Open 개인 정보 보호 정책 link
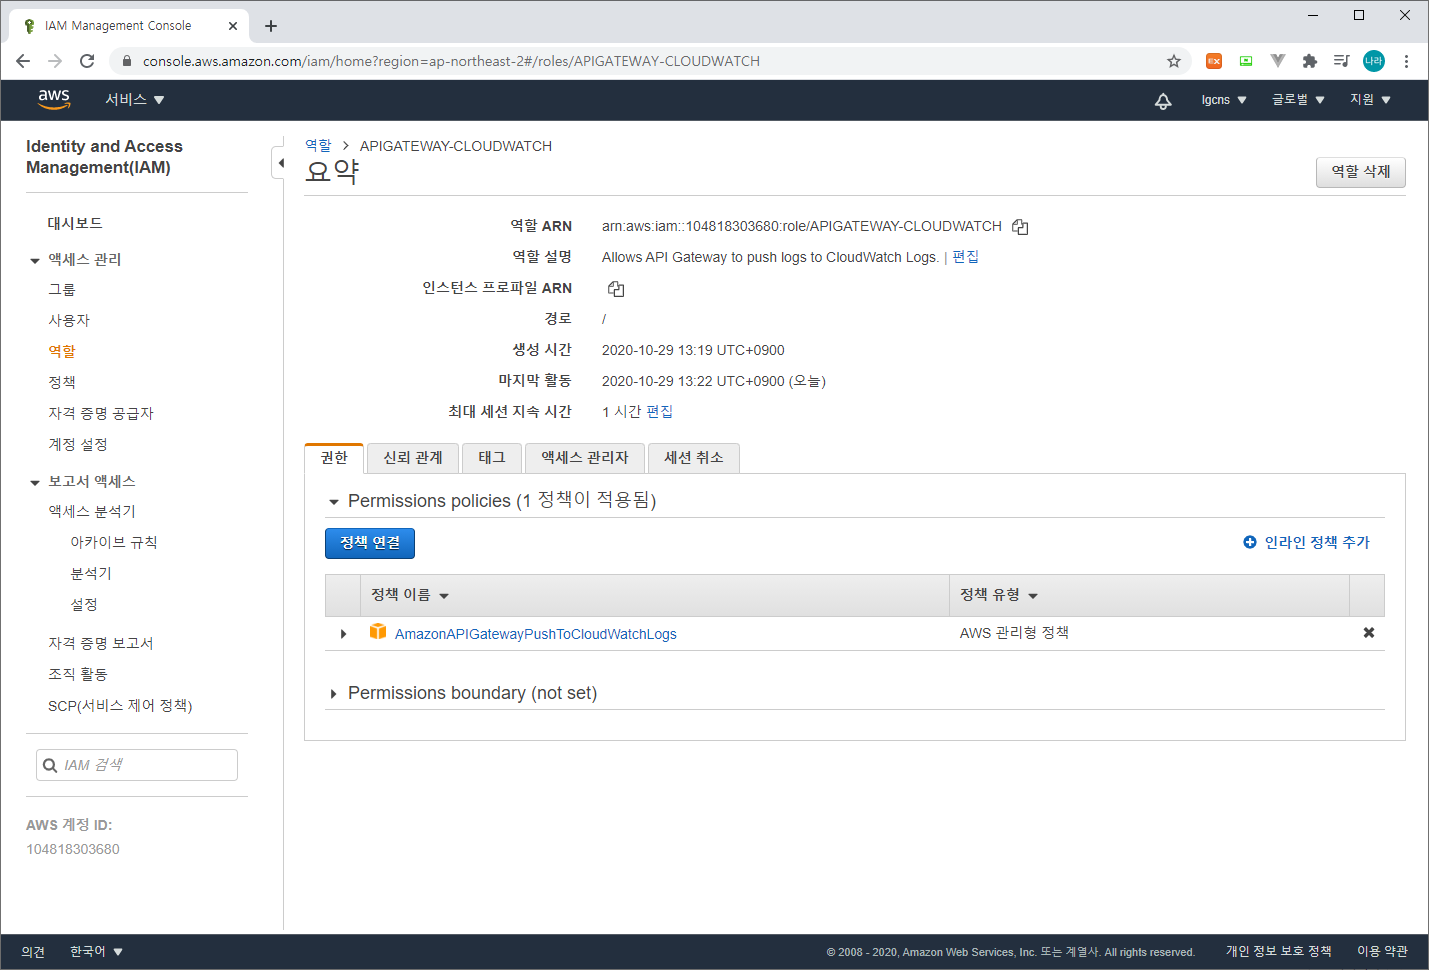1429x970 pixels. (1279, 951)
